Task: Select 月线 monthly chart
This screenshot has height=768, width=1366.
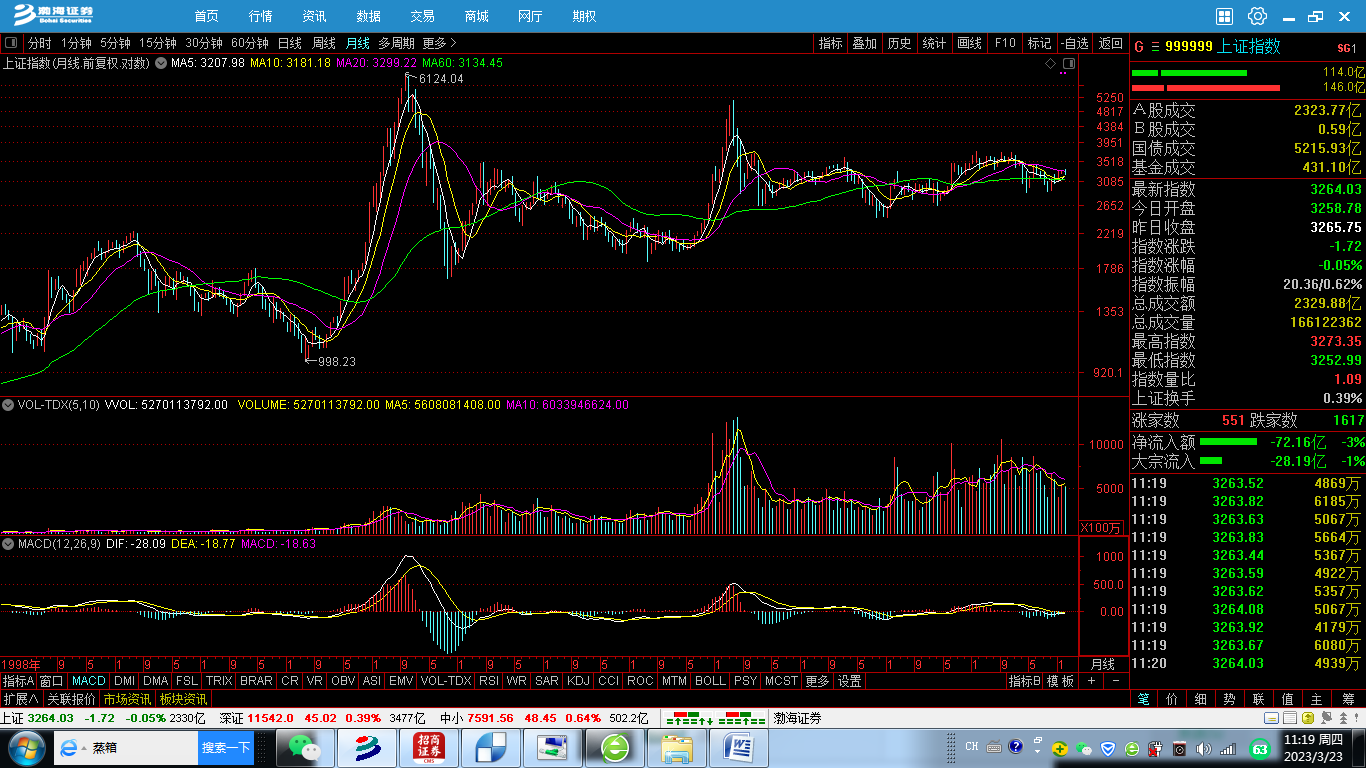Action: tap(358, 43)
